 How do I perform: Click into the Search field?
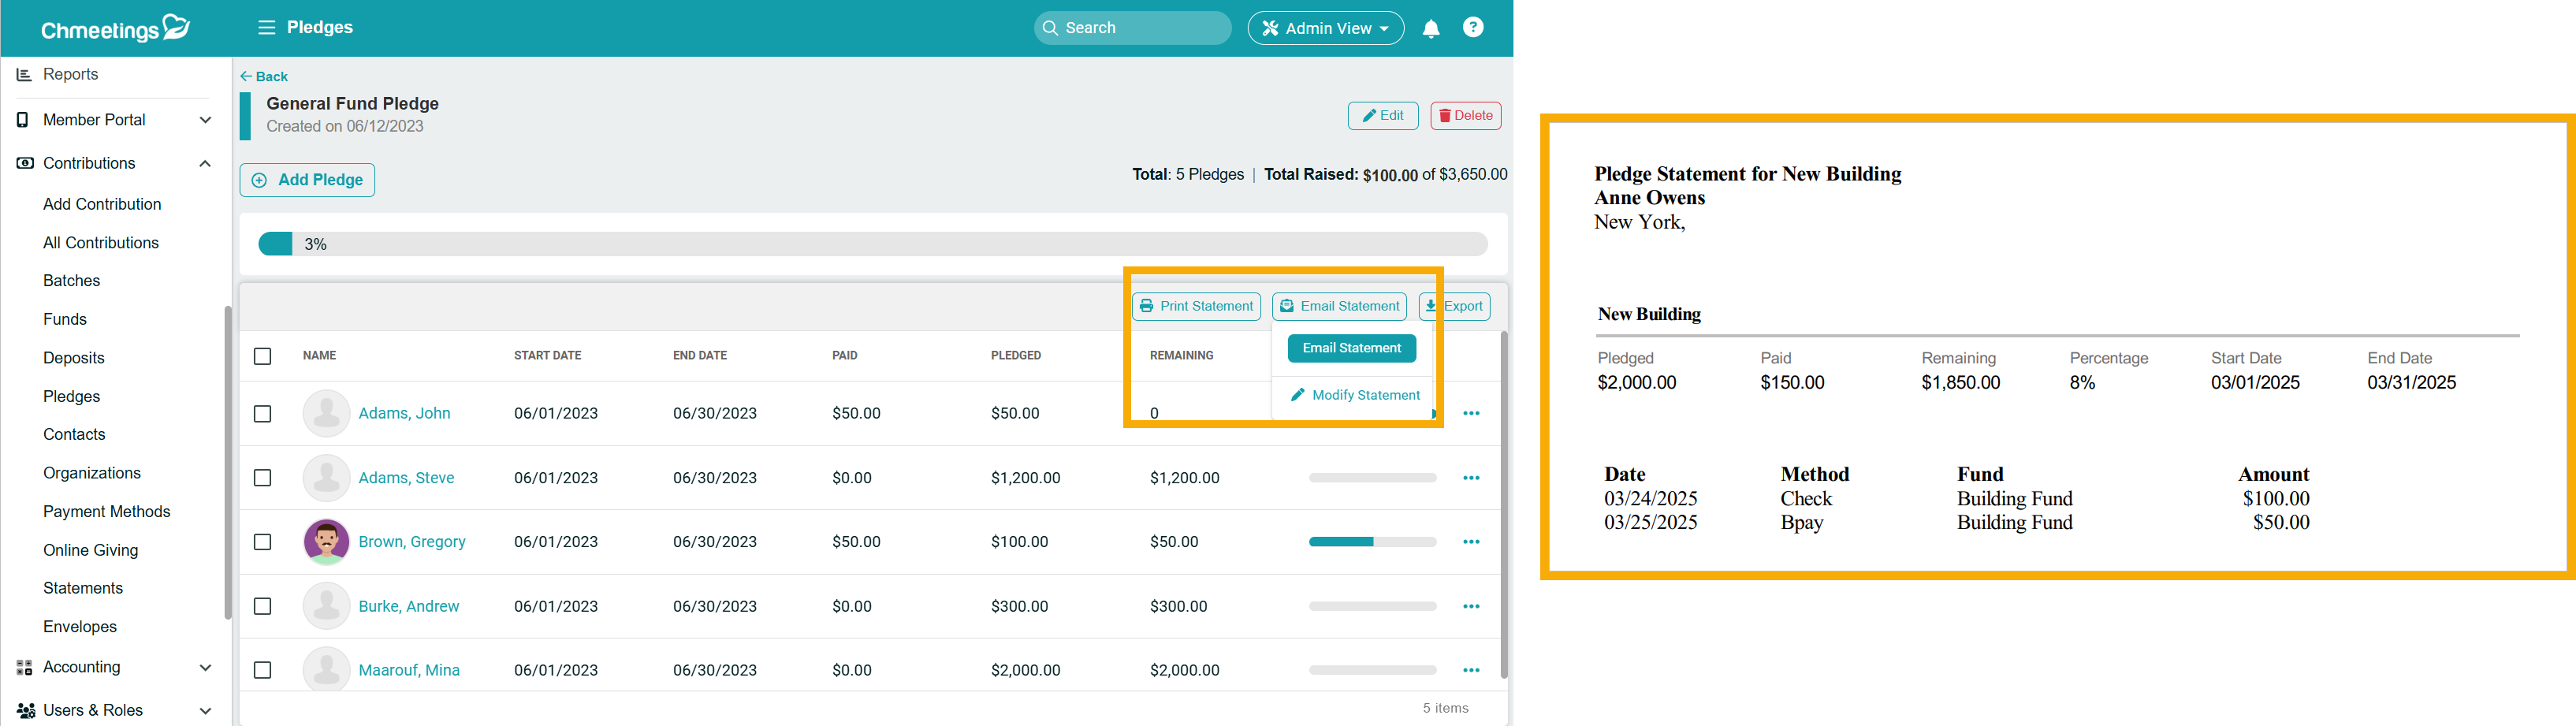click(x=1132, y=28)
